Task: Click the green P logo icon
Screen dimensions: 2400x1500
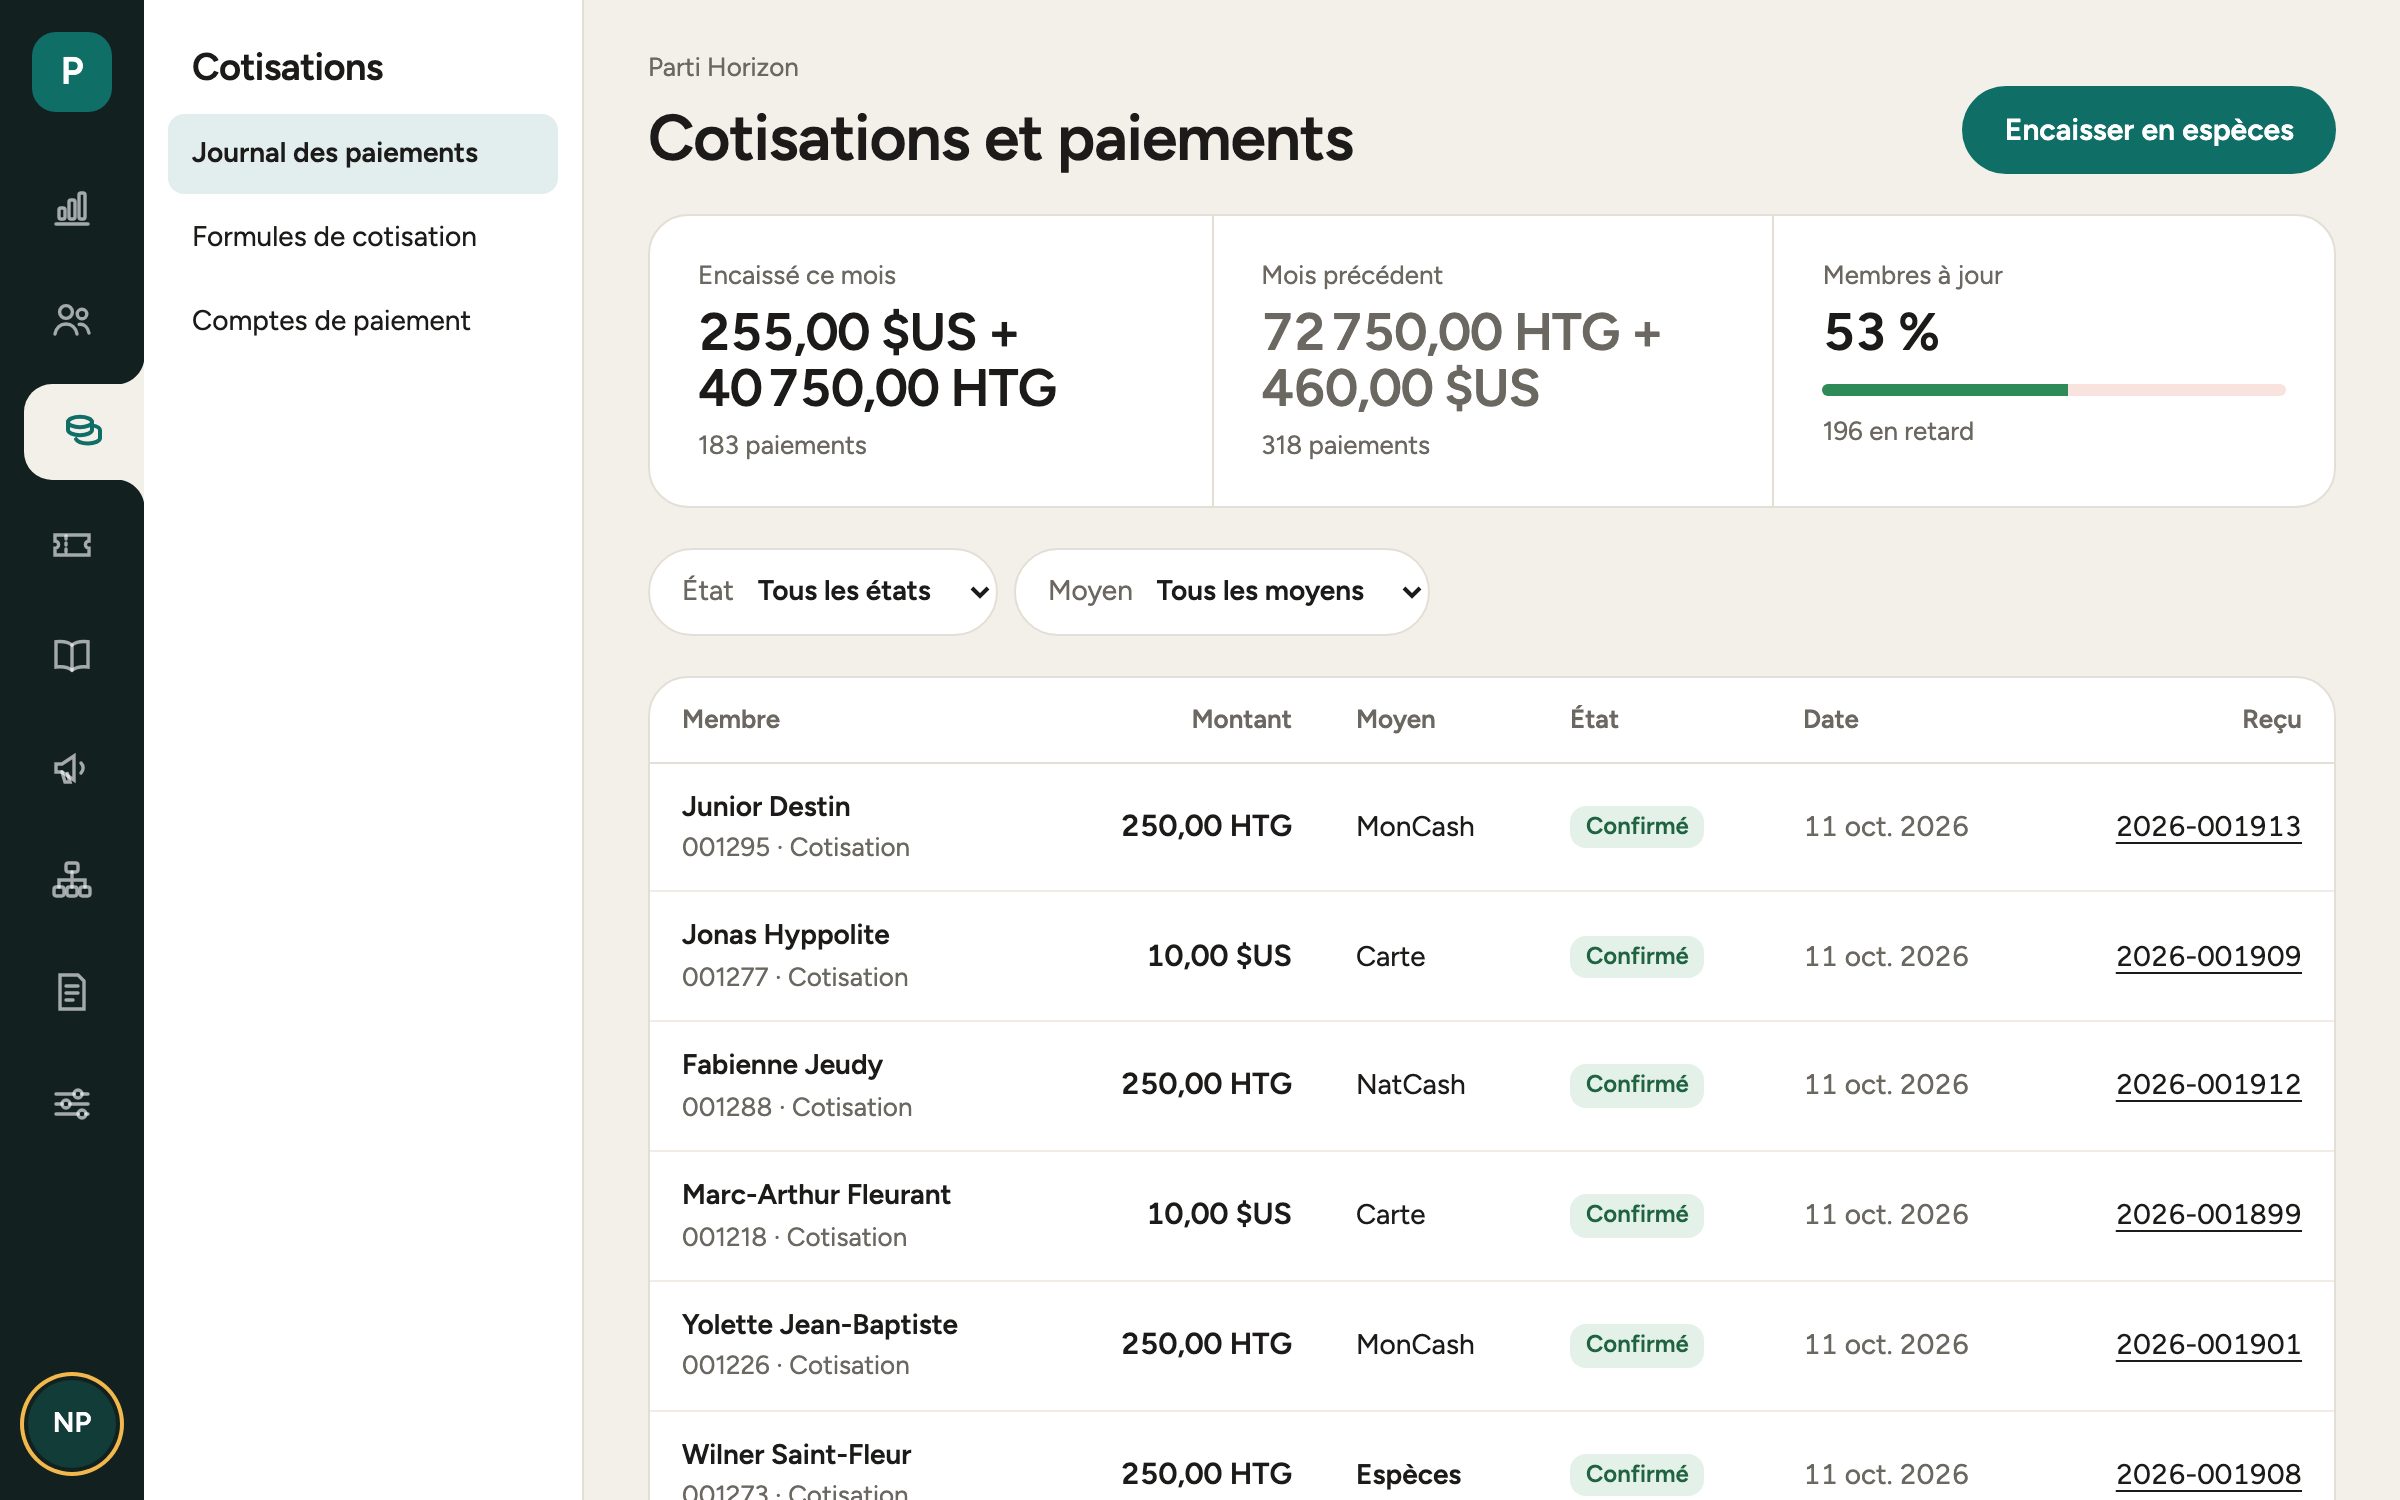Action: point(72,71)
